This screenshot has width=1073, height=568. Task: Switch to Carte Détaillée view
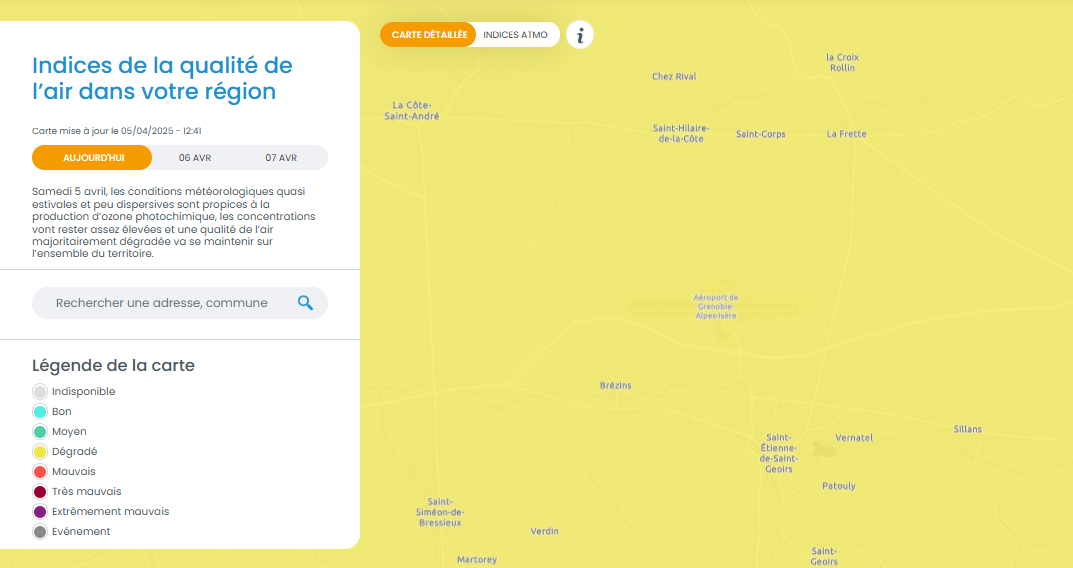(429, 35)
